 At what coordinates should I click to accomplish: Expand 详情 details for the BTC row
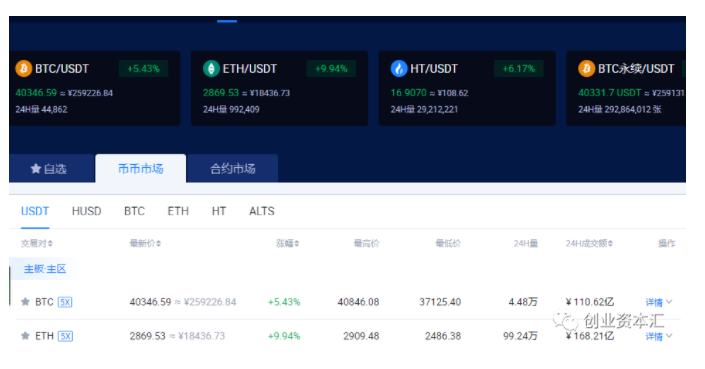(x=659, y=302)
